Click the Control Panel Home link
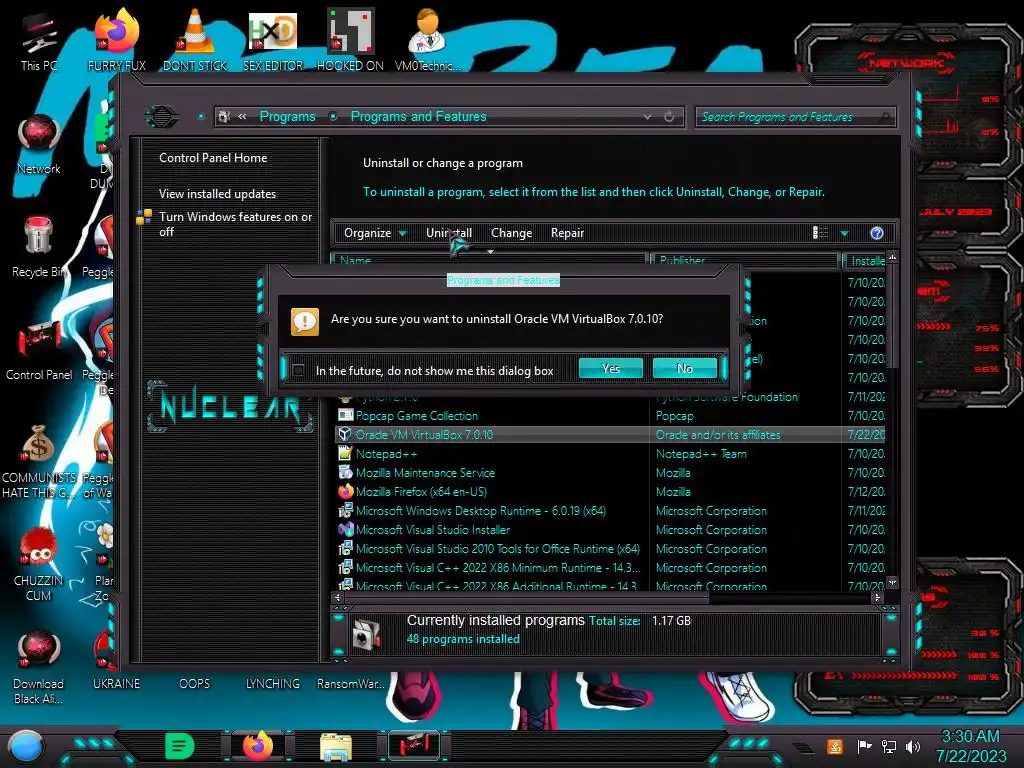Viewport: 1024px width, 768px height. 213,158
